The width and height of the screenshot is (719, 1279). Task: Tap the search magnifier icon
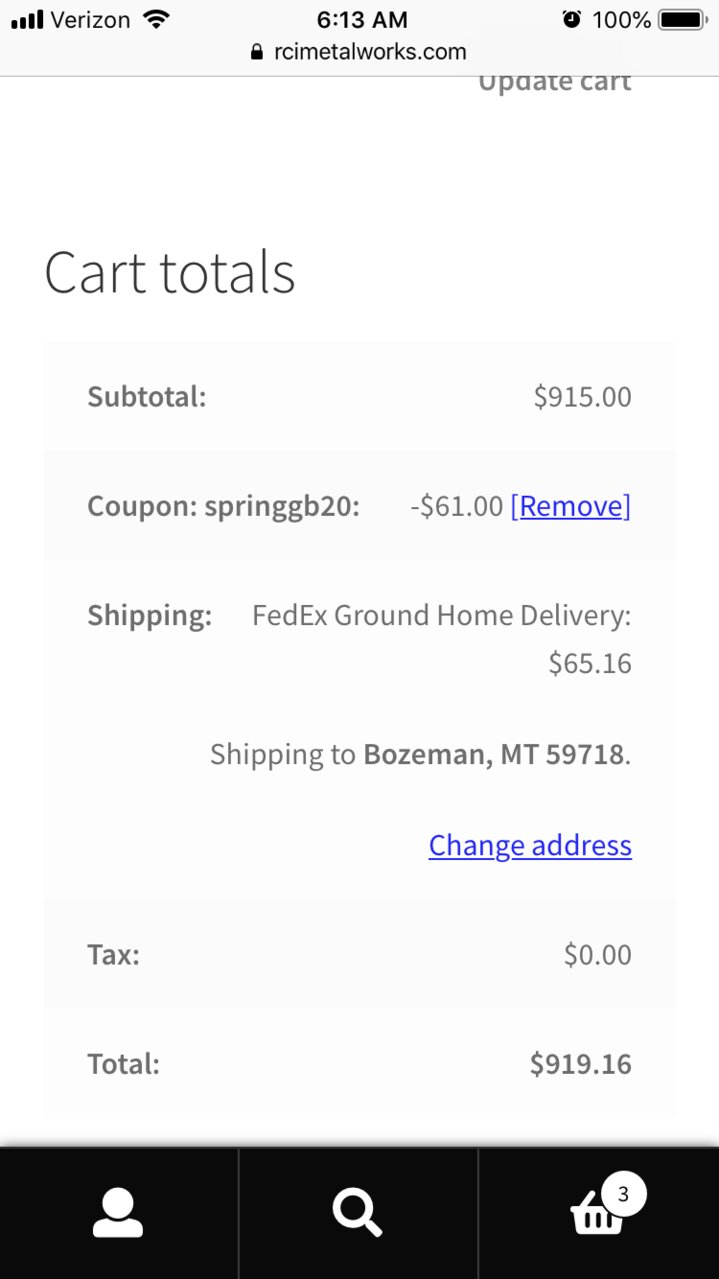point(358,1213)
